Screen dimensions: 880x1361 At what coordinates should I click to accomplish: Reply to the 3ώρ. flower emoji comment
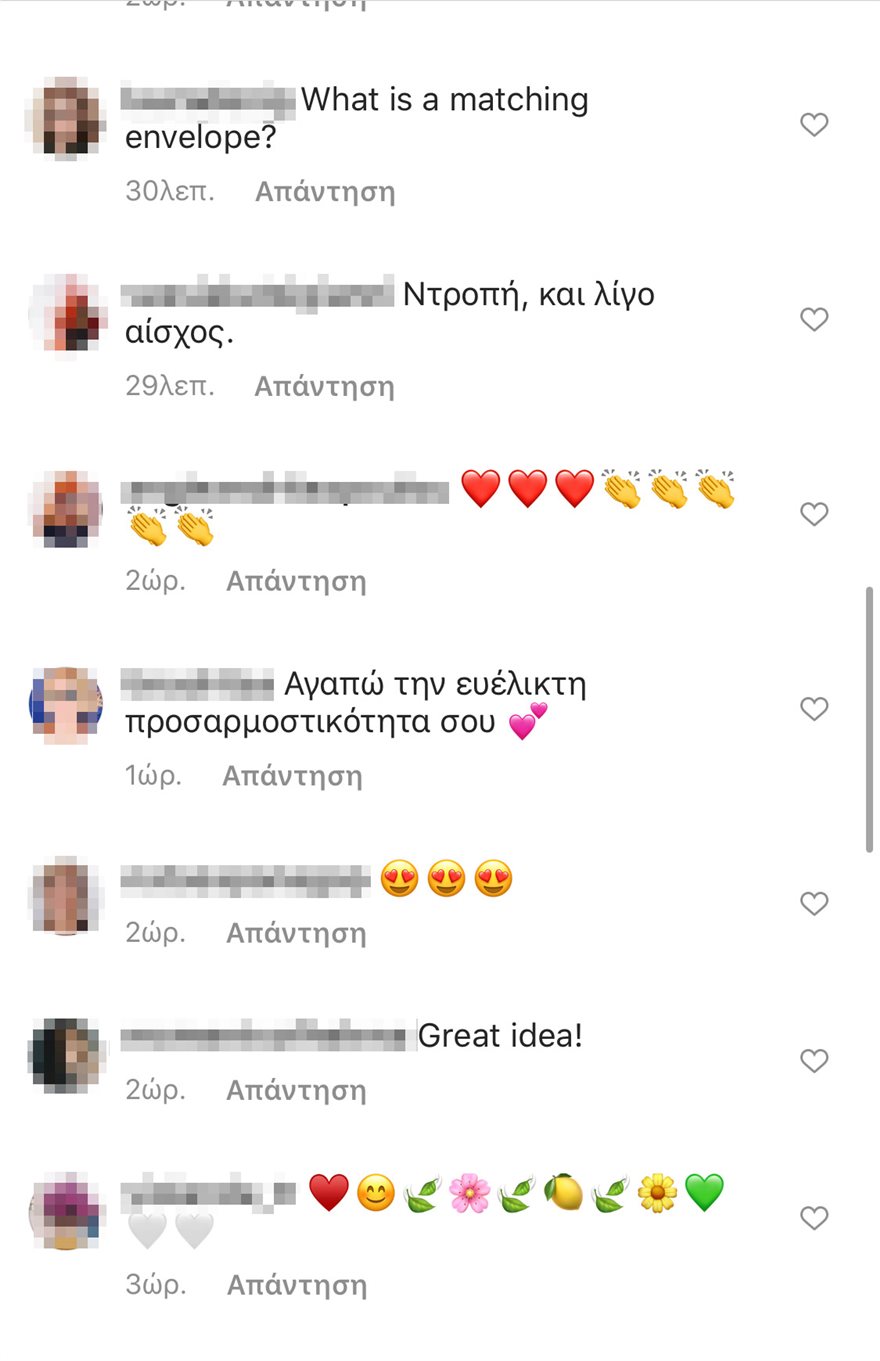pos(297,1286)
